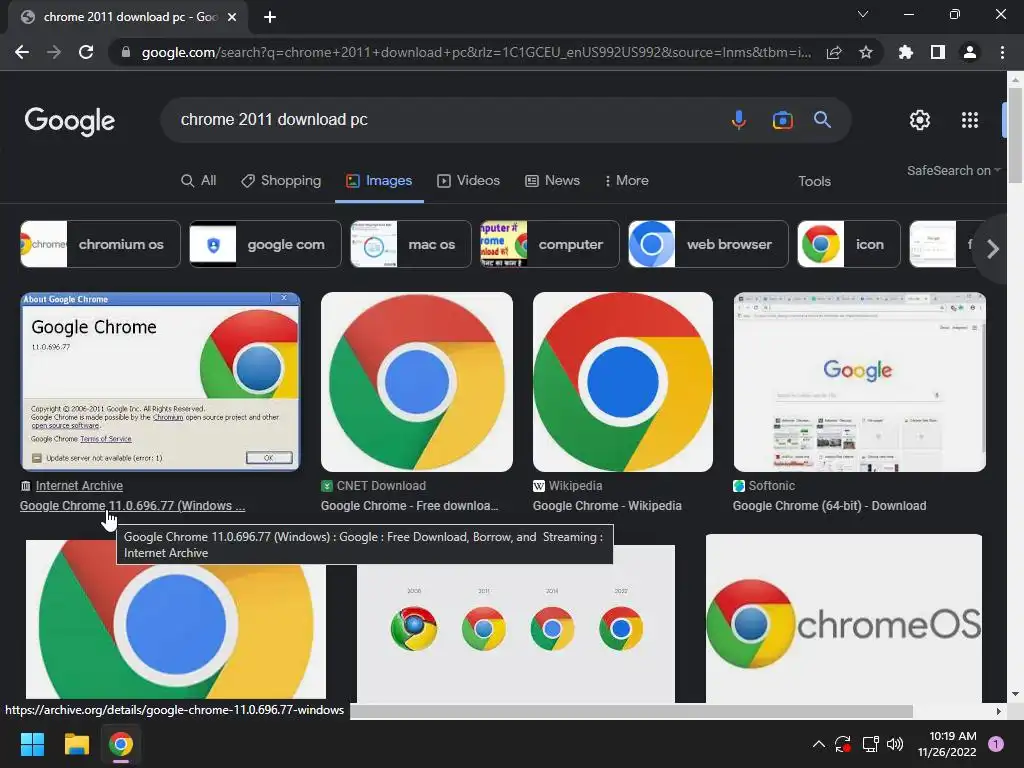Viewport: 1024px width, 768px height.
Task: Open Google Chrome (64-bit) - Download link
Action: [x=829, y=506]
